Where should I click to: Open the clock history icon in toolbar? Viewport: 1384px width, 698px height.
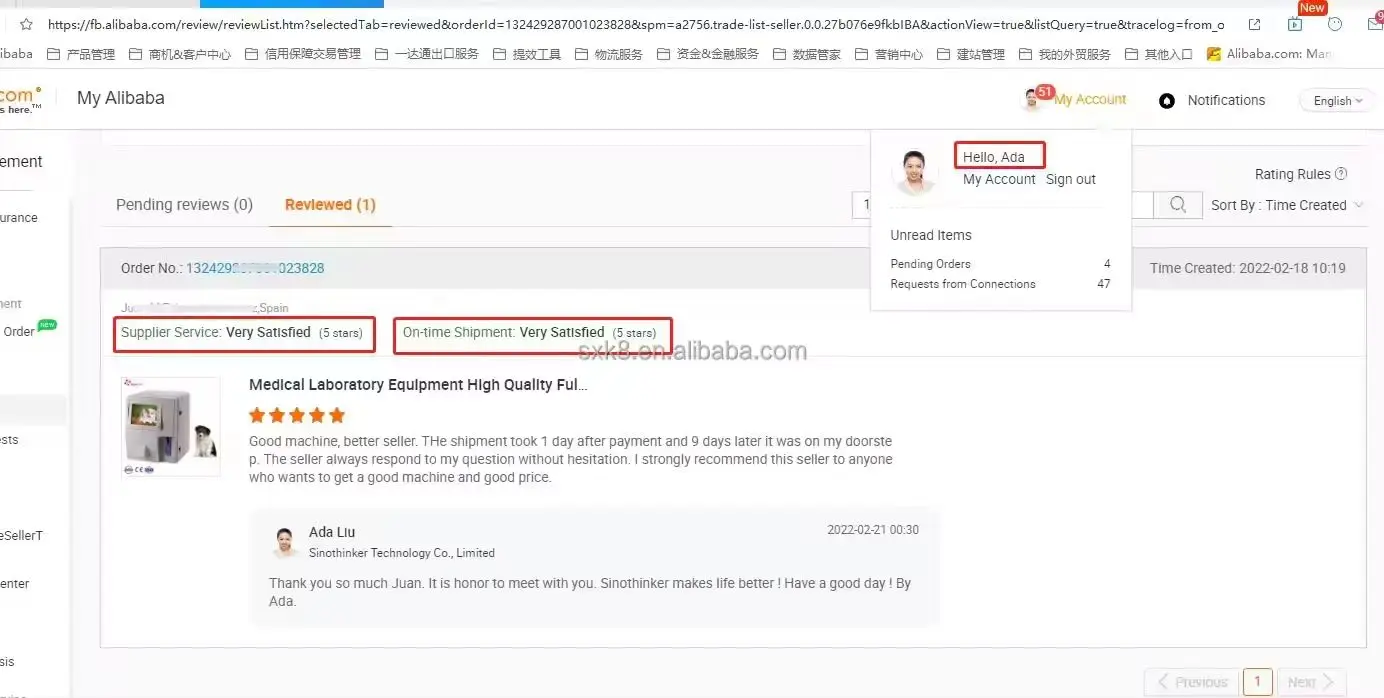point(1335,24)
